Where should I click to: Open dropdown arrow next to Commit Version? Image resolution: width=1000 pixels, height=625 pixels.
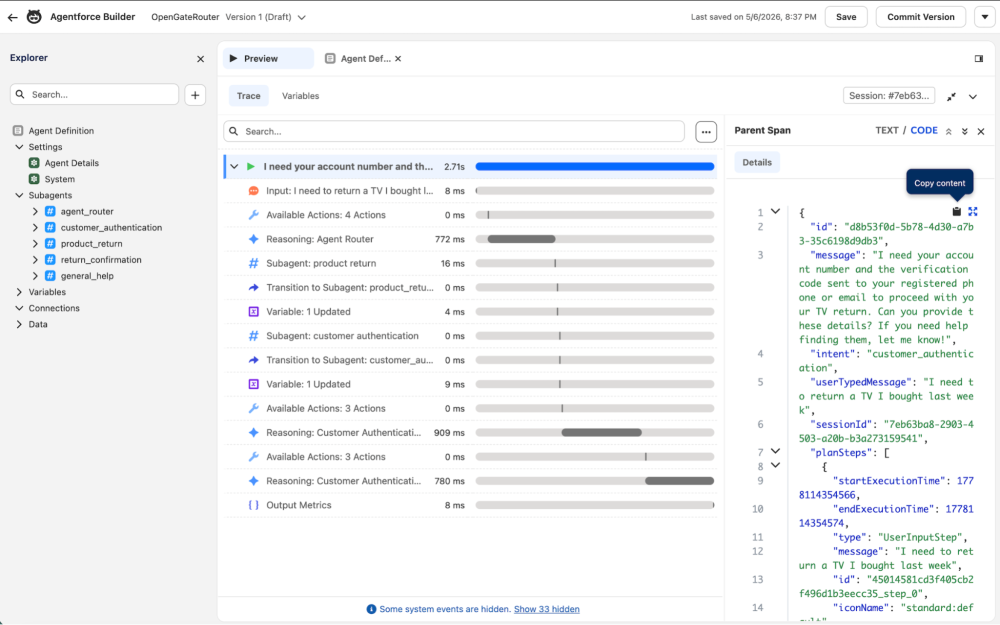[x=985, y=17]
